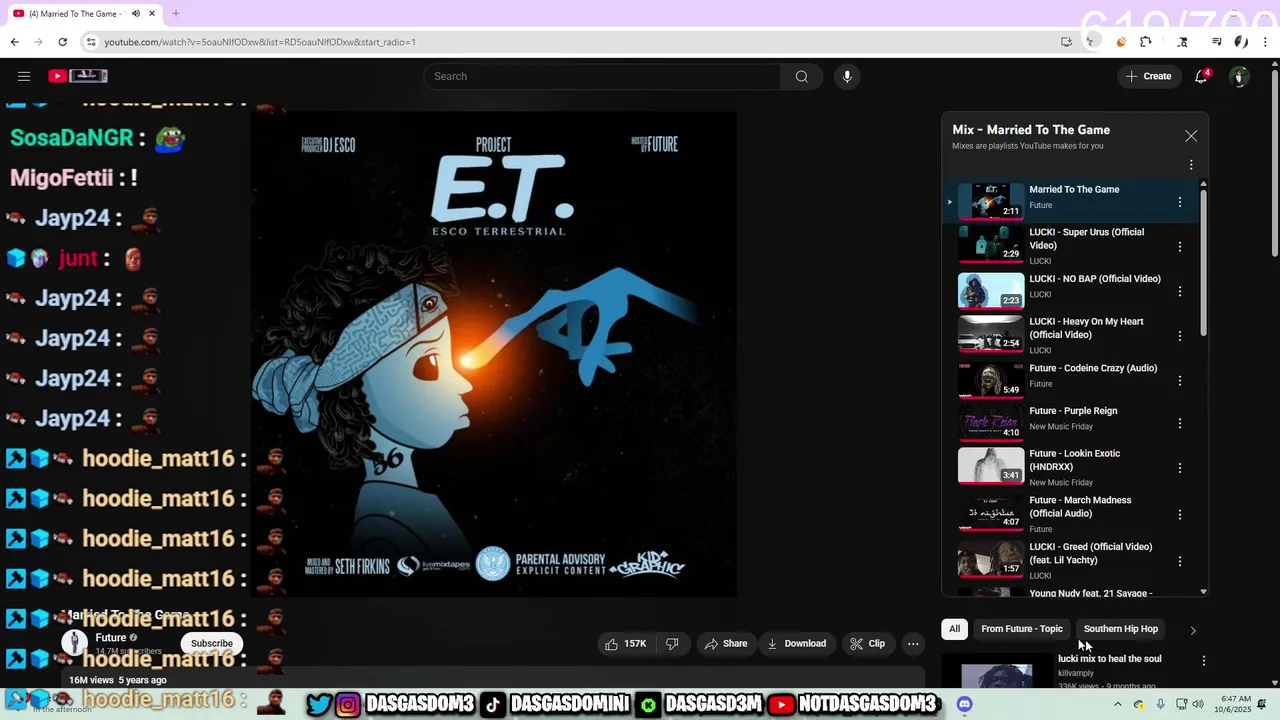Click the Discord icon in taskbar

[x=964, y=704]
